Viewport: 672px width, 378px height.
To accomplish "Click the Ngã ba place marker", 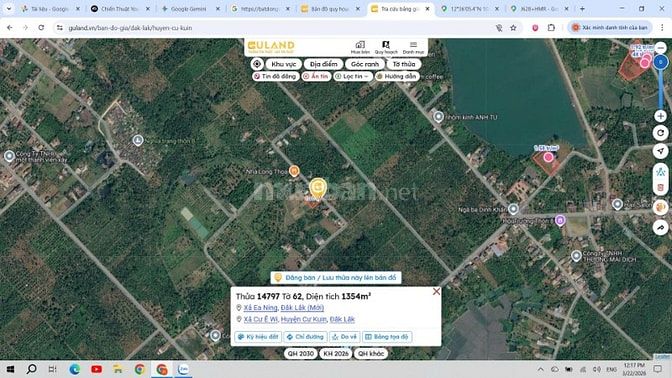I will pos(513,209).
